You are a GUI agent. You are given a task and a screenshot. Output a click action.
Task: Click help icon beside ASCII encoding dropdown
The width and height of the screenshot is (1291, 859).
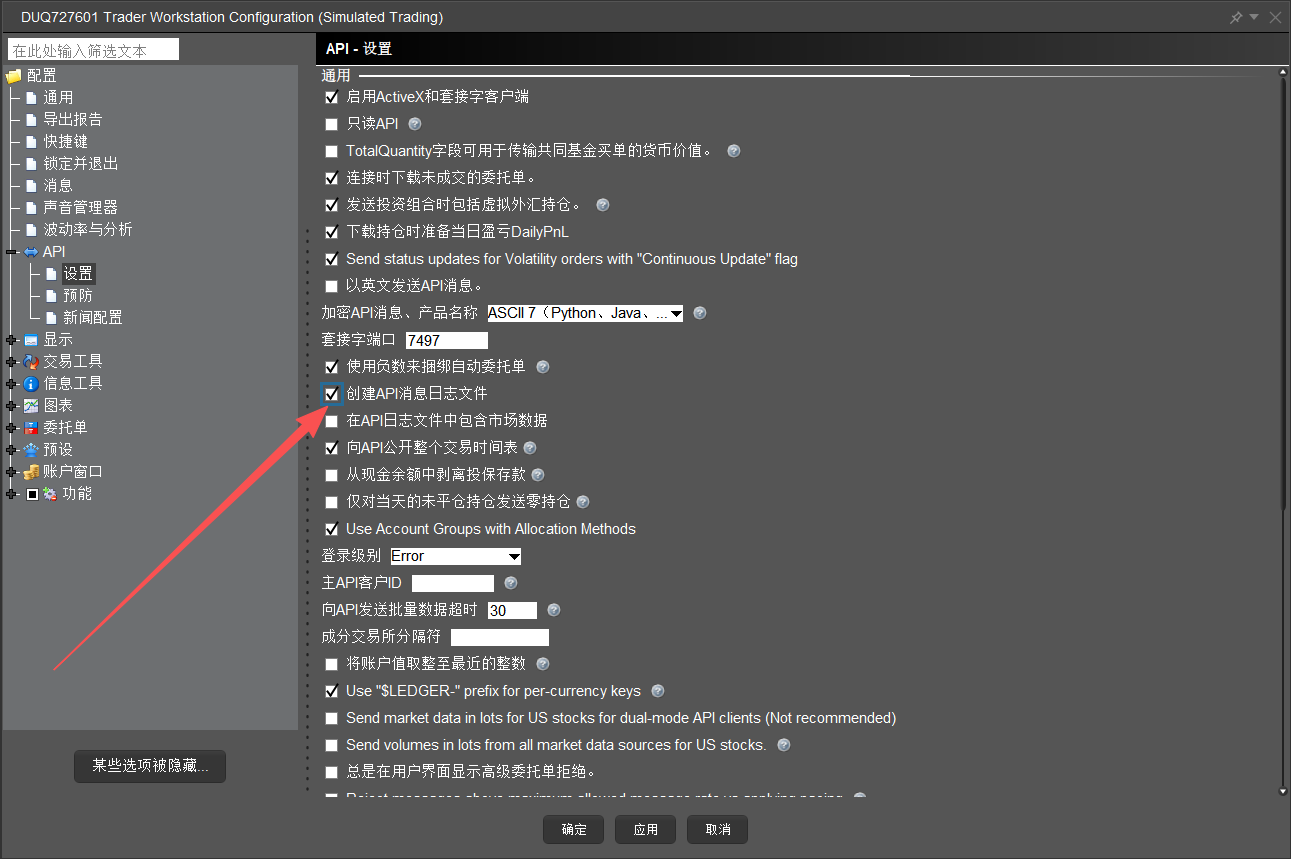(x=699, y=313)
